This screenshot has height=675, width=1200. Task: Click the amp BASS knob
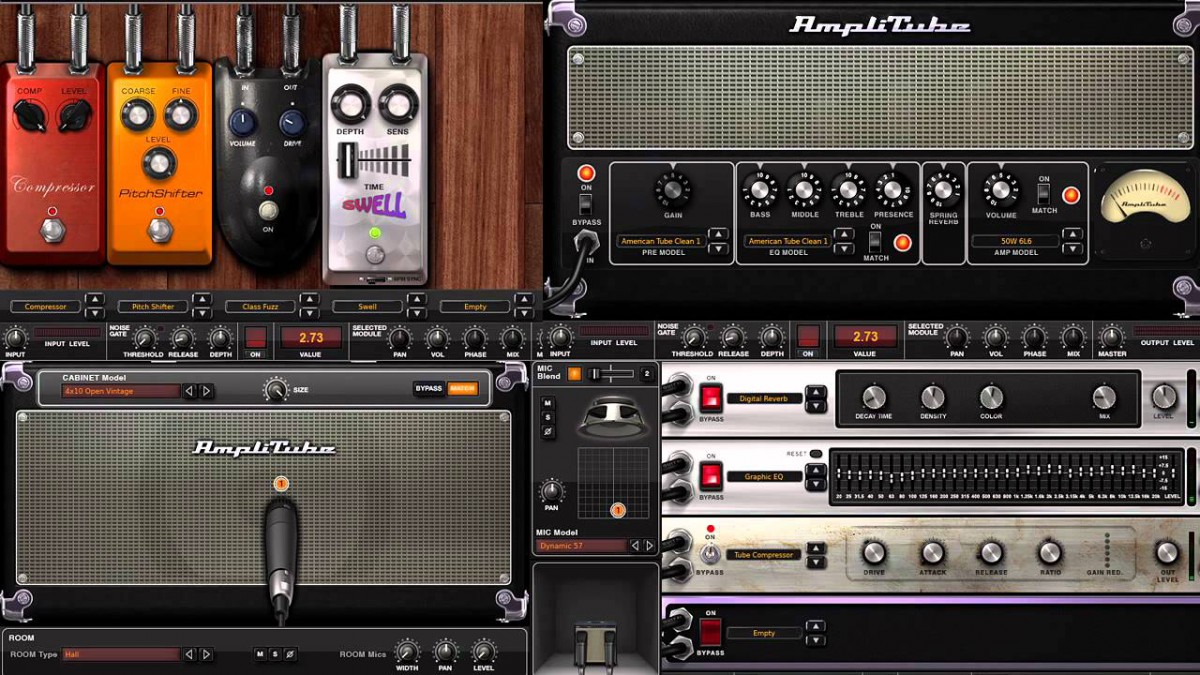tap(760, 190)
